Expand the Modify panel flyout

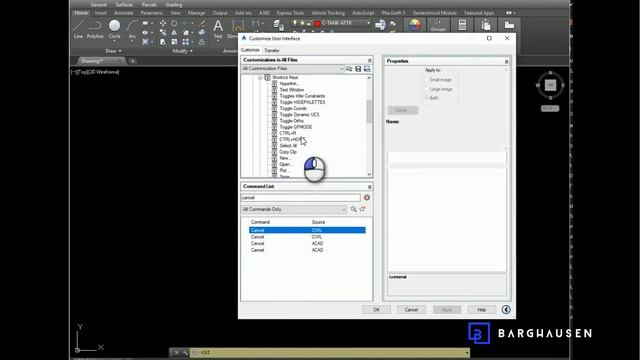182,51
